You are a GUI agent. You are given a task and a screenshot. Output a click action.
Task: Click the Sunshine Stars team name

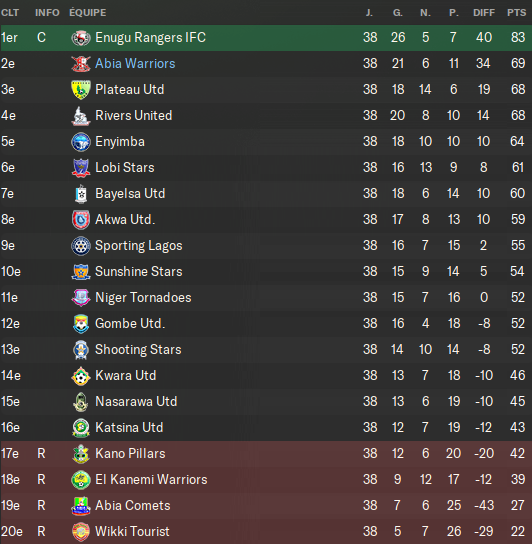(138, 271)
